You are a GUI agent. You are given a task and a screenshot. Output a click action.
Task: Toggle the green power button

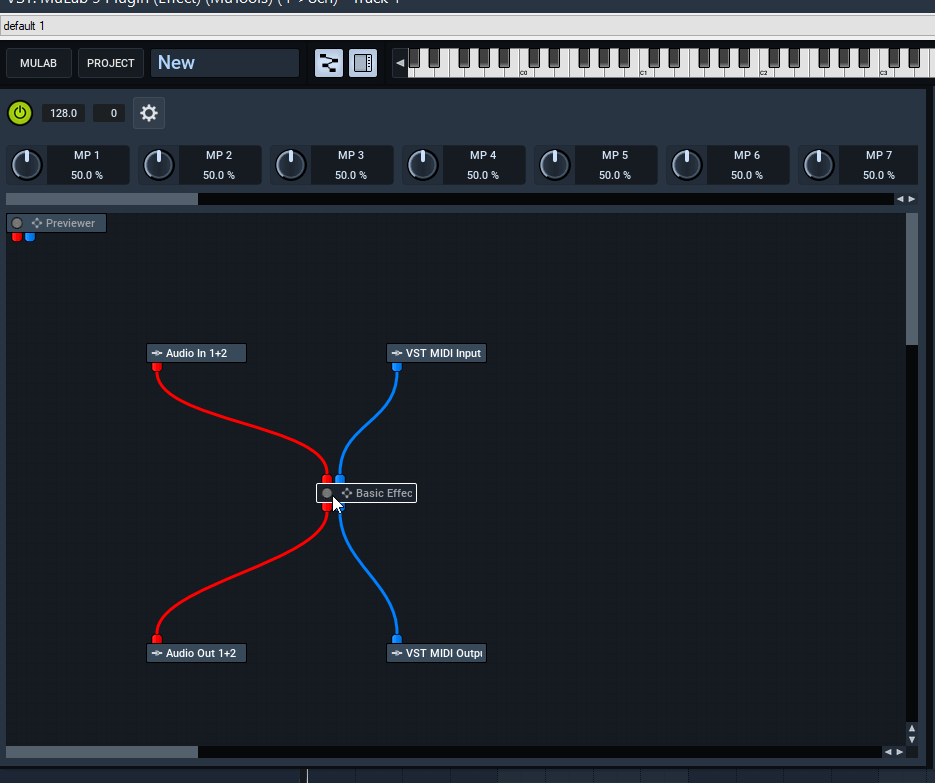point(20,113)
